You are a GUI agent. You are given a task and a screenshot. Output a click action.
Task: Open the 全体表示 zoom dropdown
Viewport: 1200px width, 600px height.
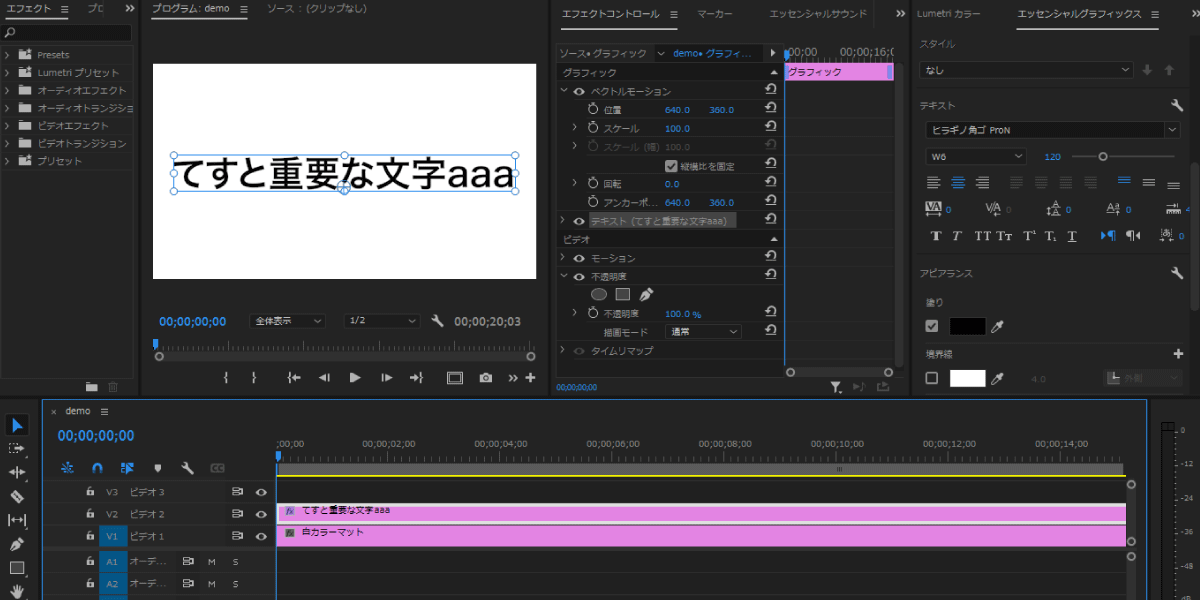click(x=288, y=321)
